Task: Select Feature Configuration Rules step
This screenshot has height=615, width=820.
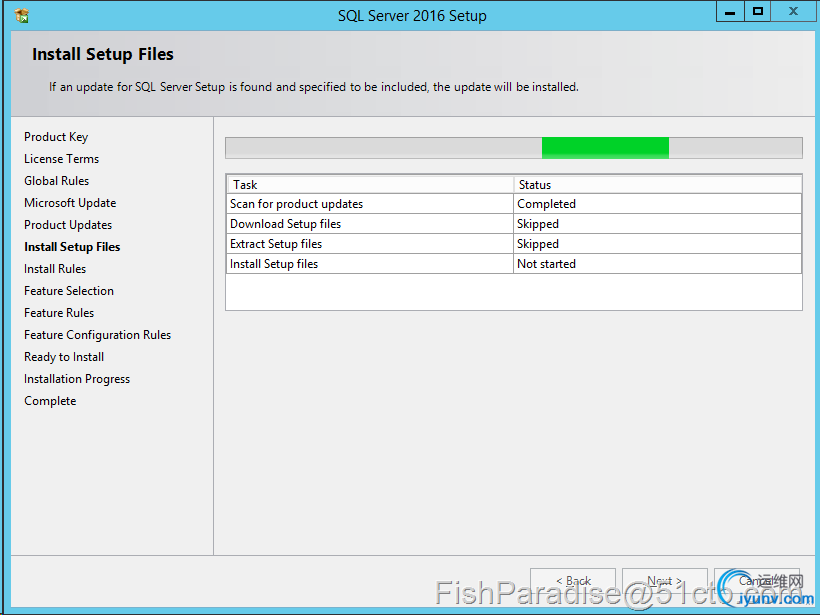Action: pos(97,335)
